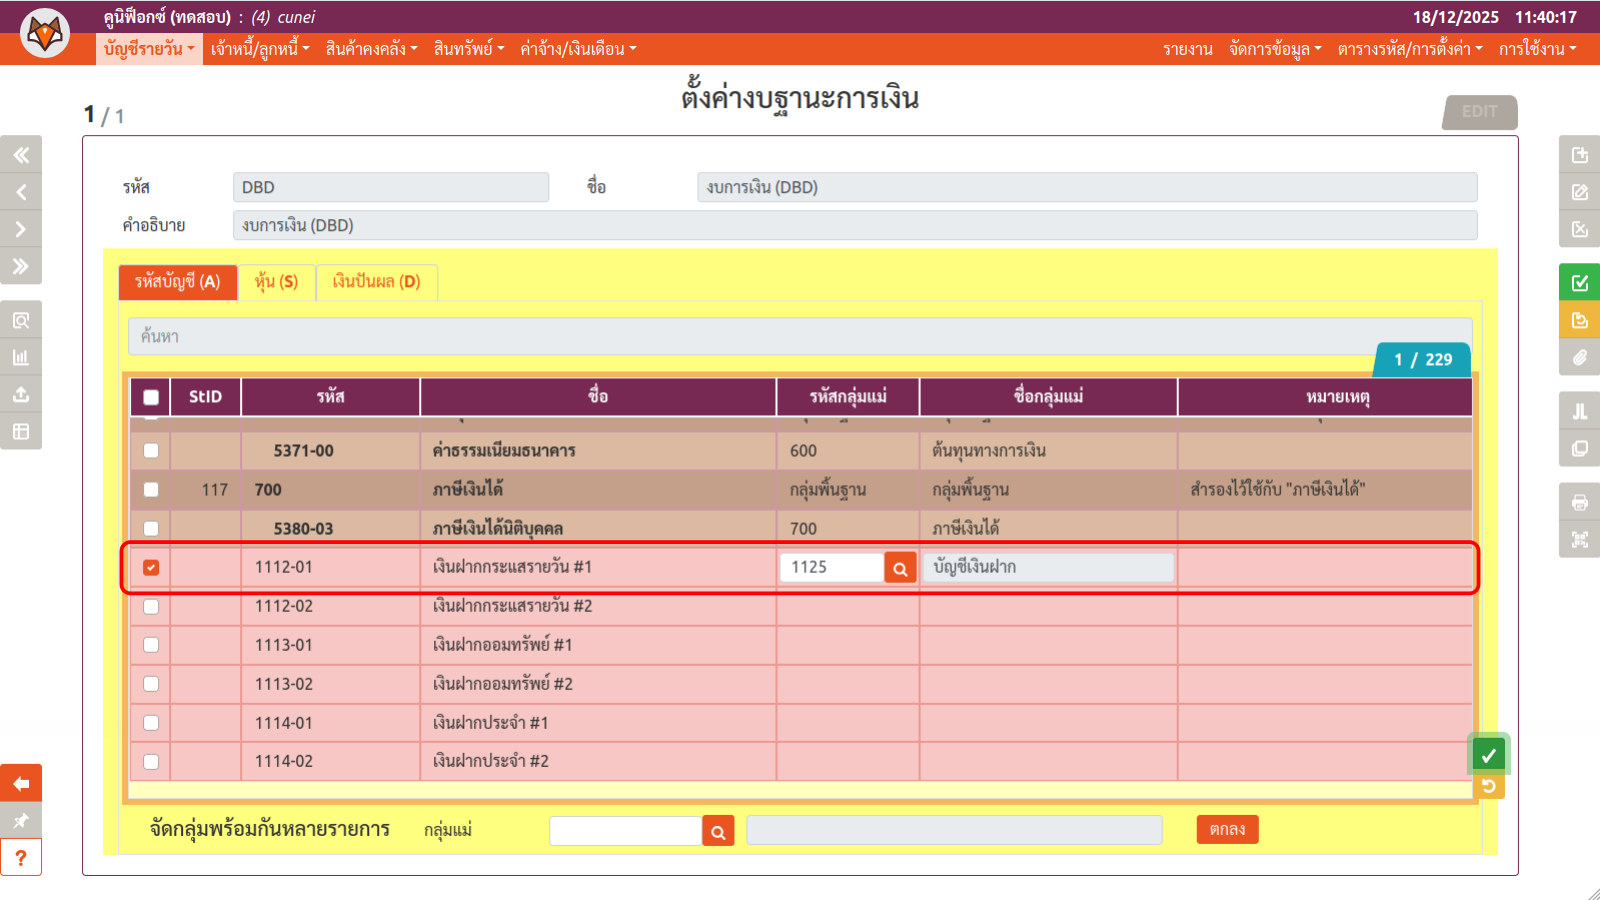
Task: Expand the จัดการข้อมูล dropdown menu
Action: tap(1275, 49)
